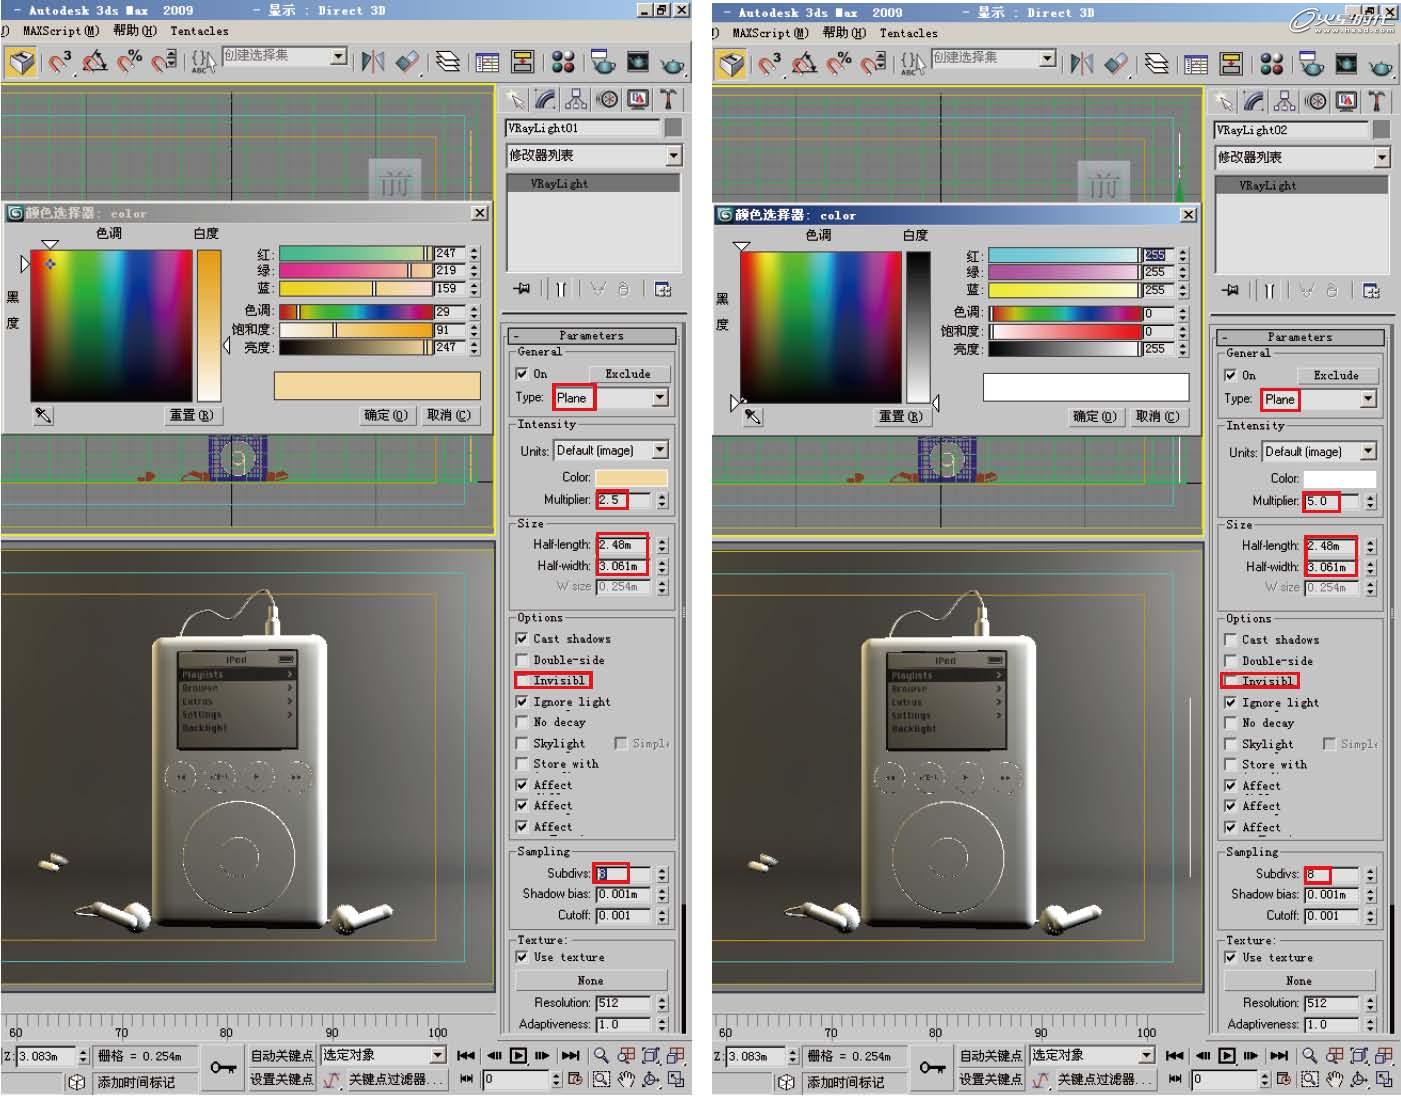Click Mirror tool icon in VRayLight01 window

(373, 62)
